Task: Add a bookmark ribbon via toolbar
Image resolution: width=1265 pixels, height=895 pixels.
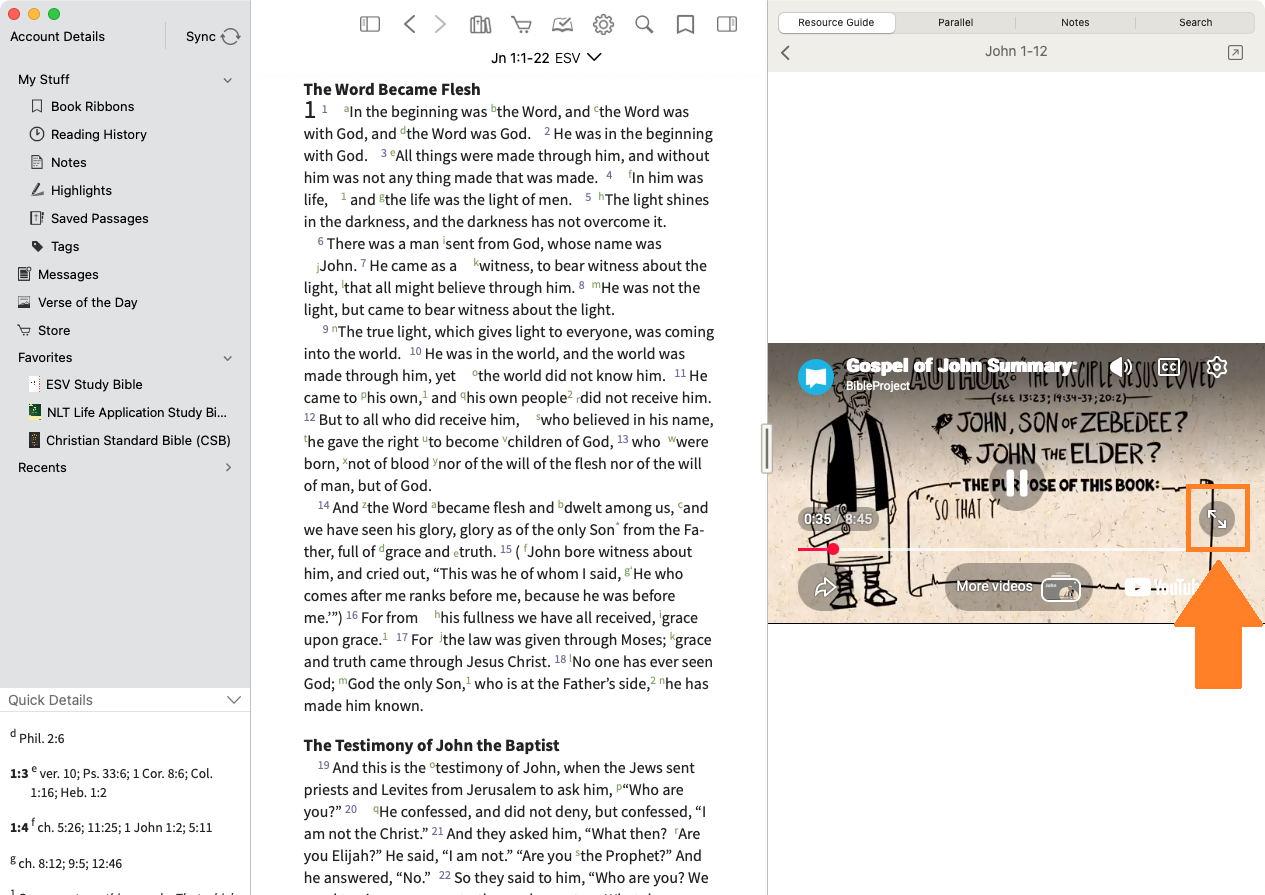Action: (x=685, y=25)
